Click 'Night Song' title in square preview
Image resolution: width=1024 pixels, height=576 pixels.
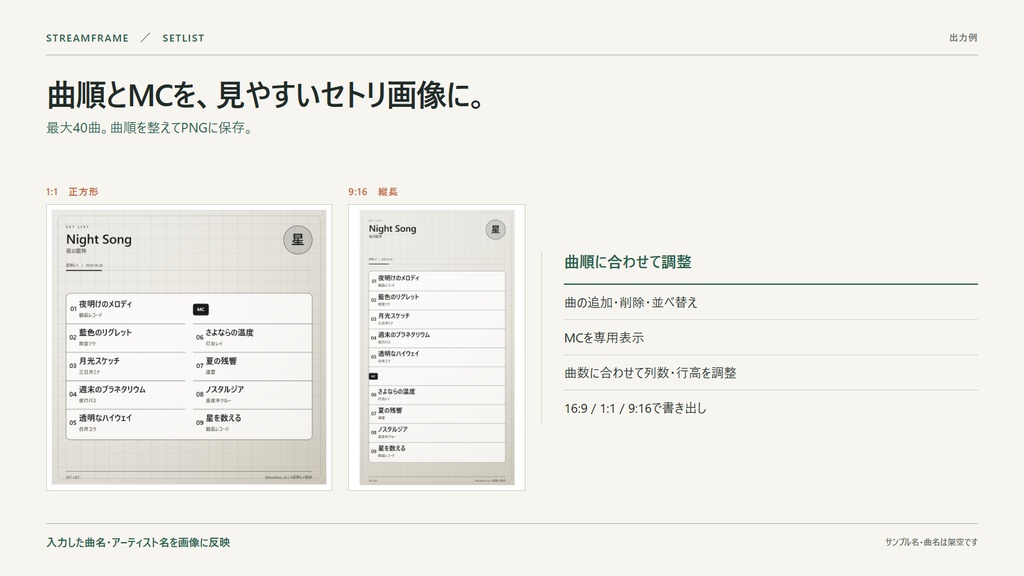tap(99, 239)
